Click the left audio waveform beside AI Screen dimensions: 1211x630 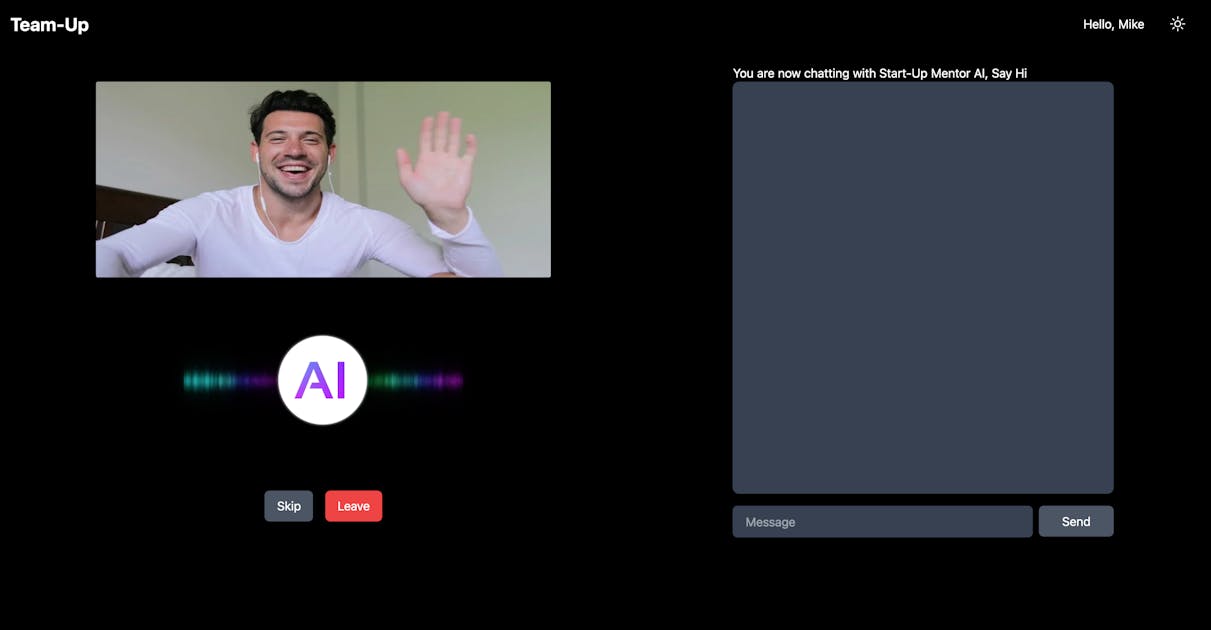click(228, 380)
